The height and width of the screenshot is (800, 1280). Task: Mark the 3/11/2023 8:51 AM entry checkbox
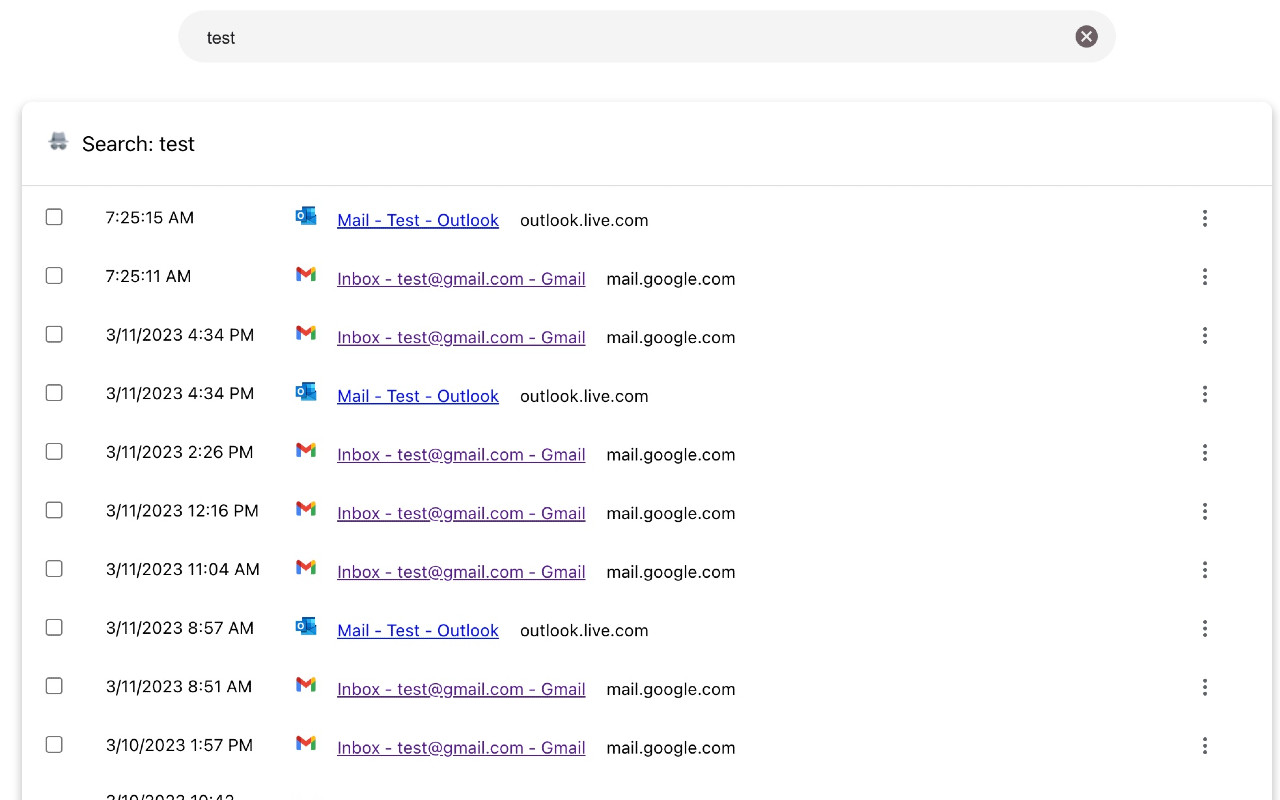click(x=54, y=686)
